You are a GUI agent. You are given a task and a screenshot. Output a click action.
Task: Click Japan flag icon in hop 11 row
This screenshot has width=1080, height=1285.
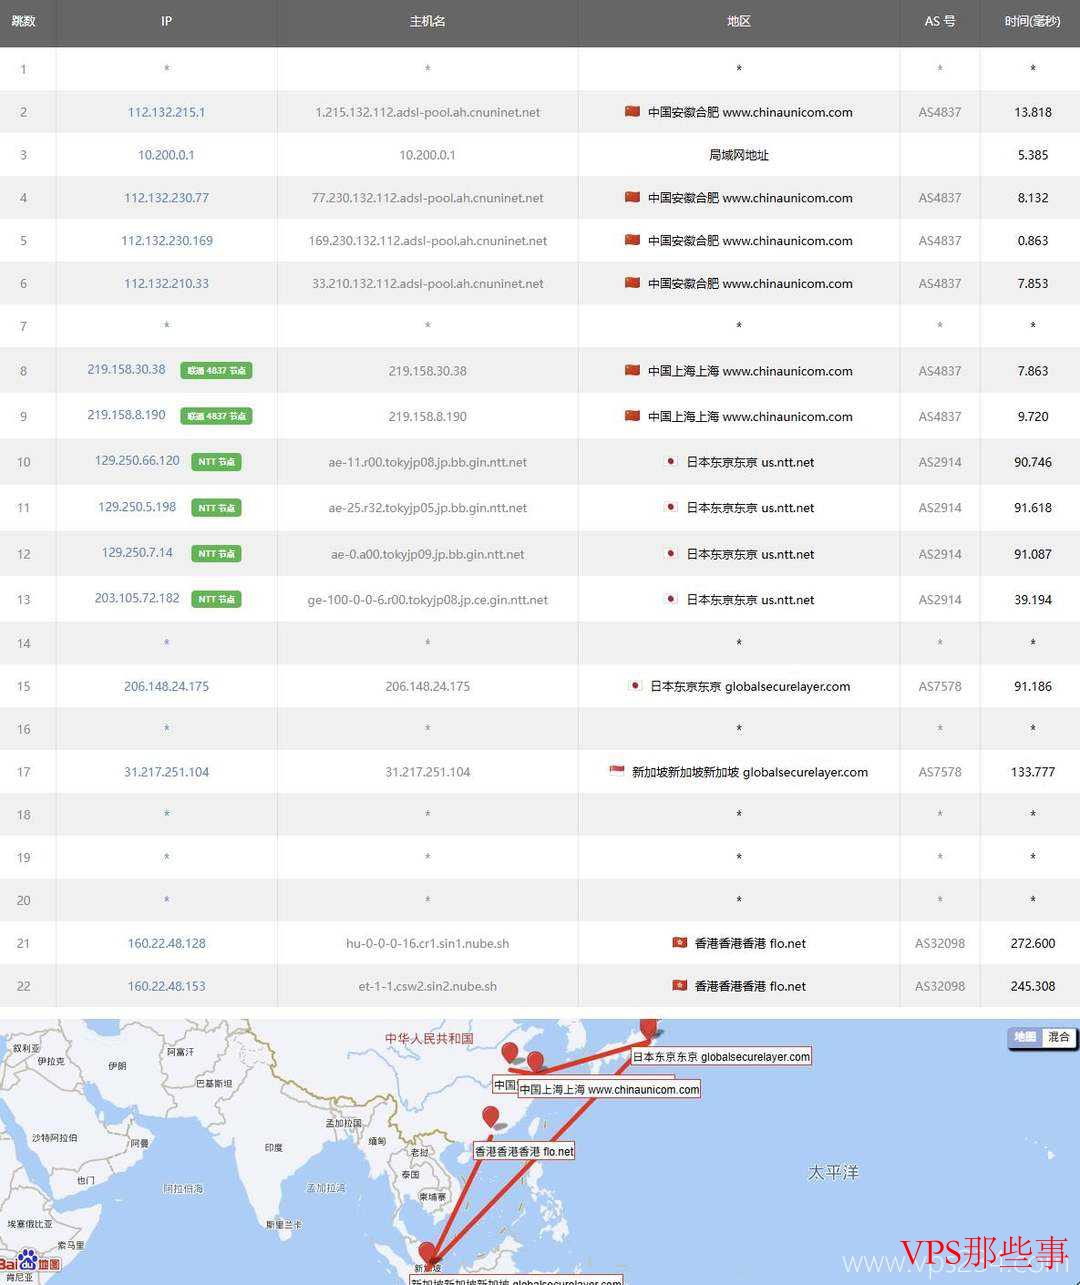(672, 507)
